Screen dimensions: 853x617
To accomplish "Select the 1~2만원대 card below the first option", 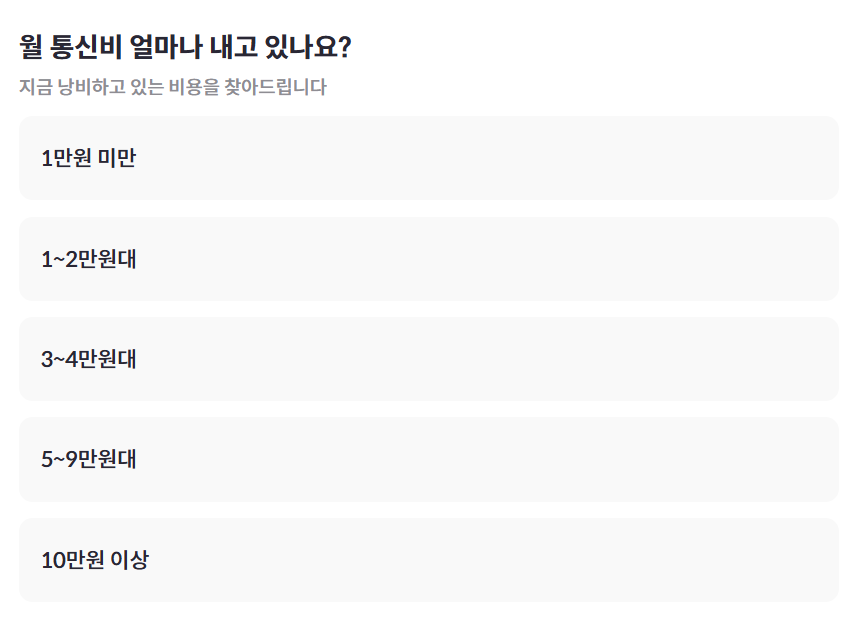I will tap(426, 260).
